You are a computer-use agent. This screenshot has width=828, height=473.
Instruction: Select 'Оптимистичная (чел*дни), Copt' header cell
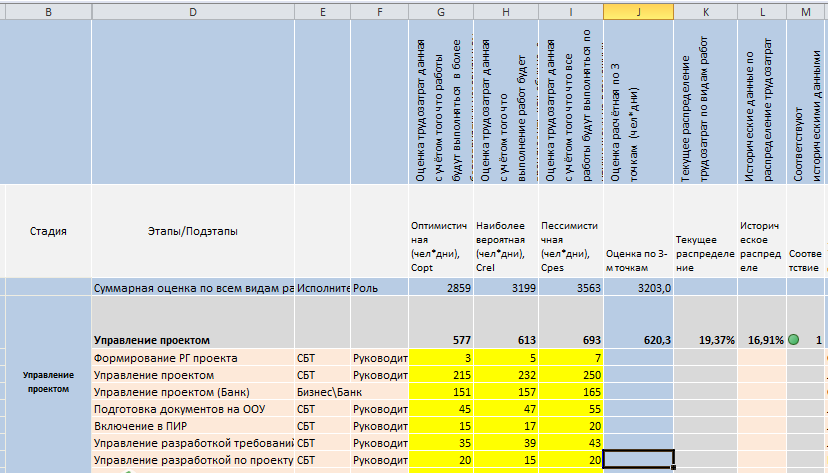pos(441,231)
